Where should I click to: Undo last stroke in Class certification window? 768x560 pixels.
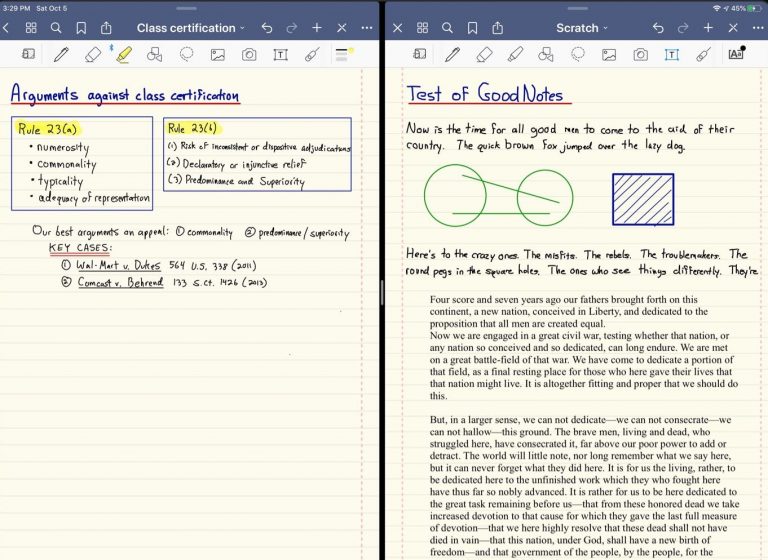[x=267, y=28]
